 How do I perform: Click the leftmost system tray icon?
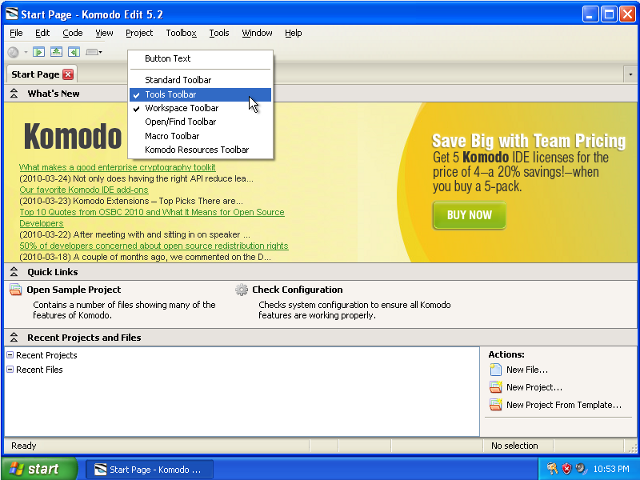(552, 469)
